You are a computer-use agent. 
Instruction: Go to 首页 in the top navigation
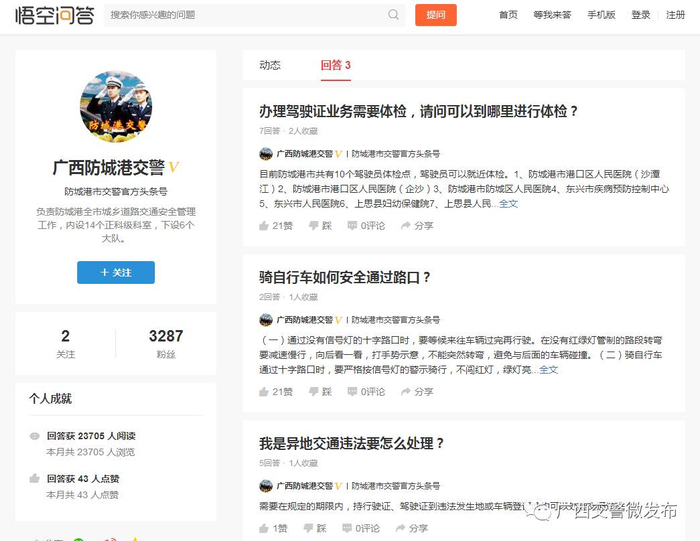pos(508,15)
